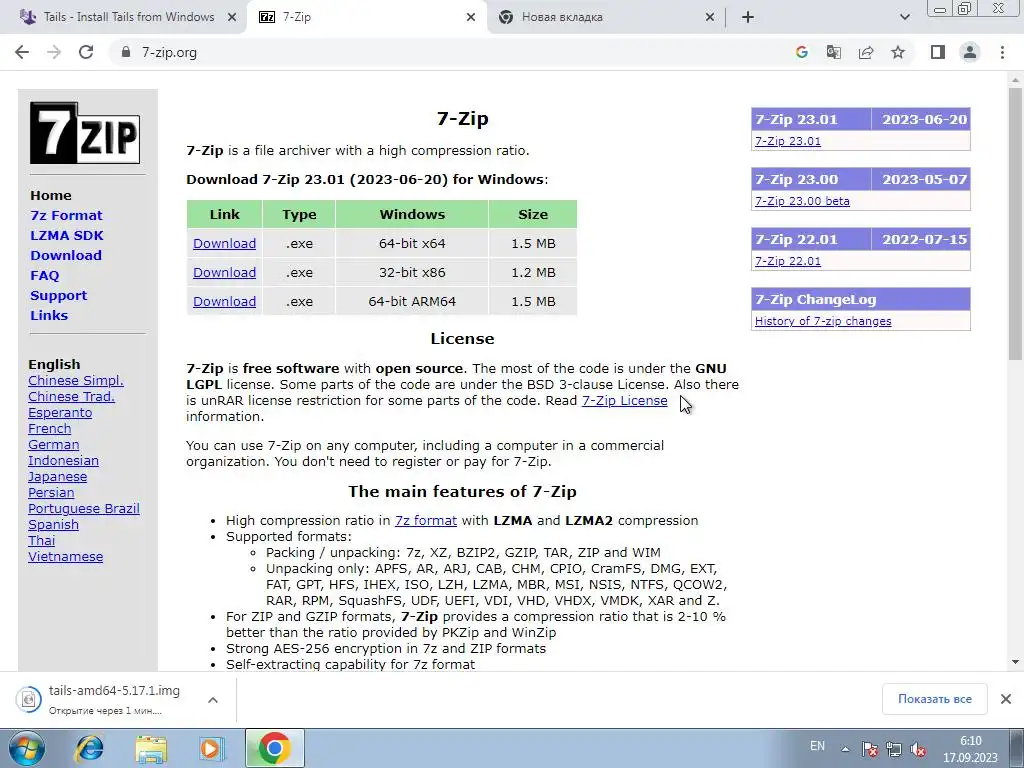
Task: Switch language to French
Action: point(50,428)
